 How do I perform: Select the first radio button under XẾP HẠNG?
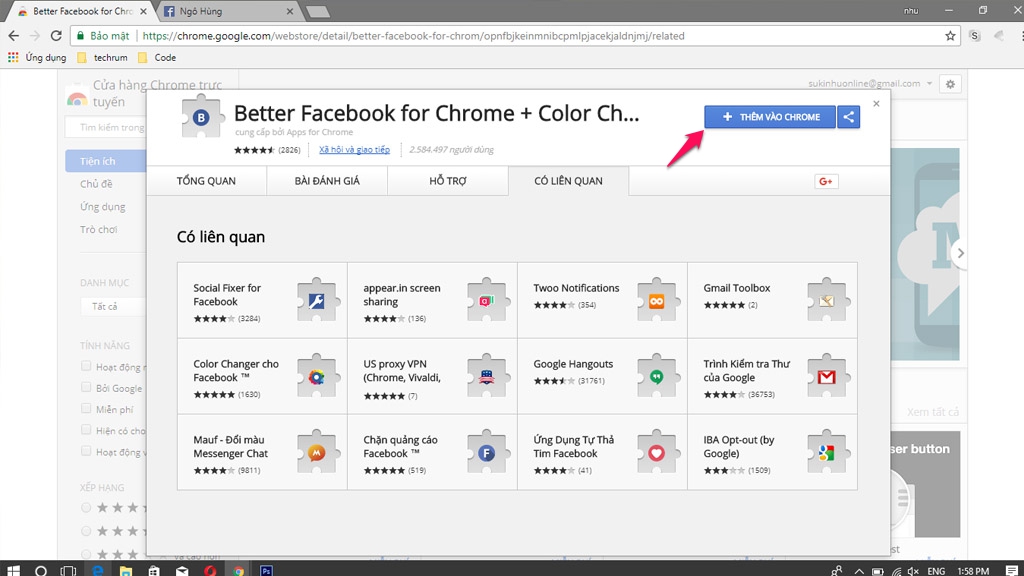click(x=86, y=507)
